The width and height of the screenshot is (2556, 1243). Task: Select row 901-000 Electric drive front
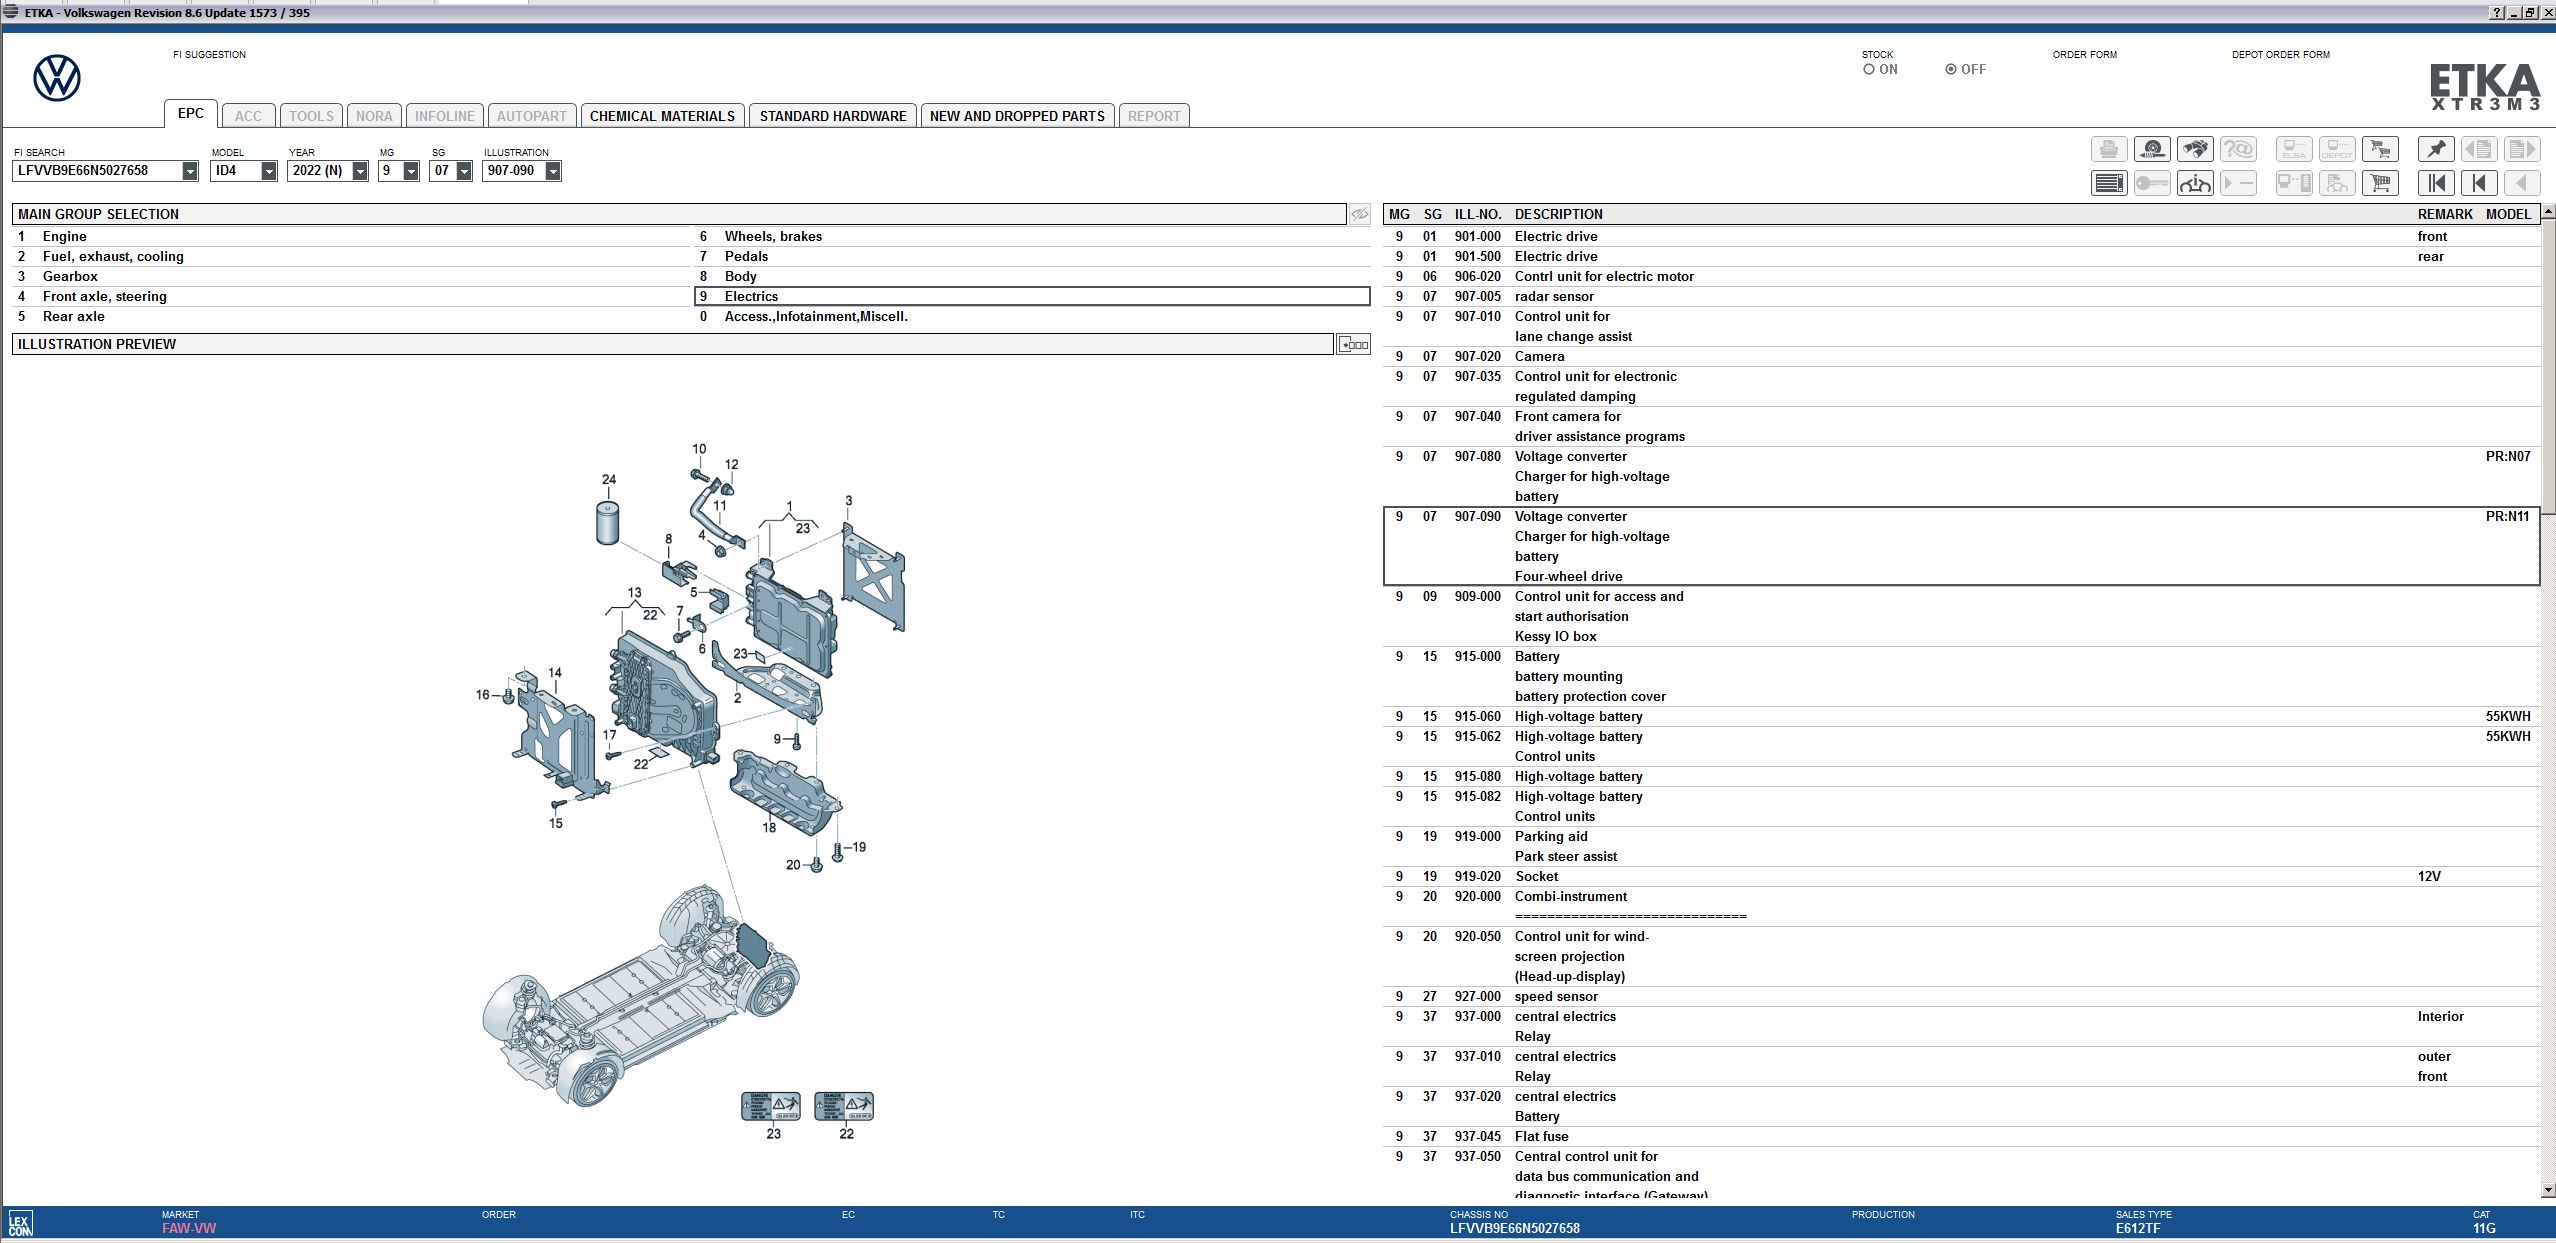pos(1962,237)
